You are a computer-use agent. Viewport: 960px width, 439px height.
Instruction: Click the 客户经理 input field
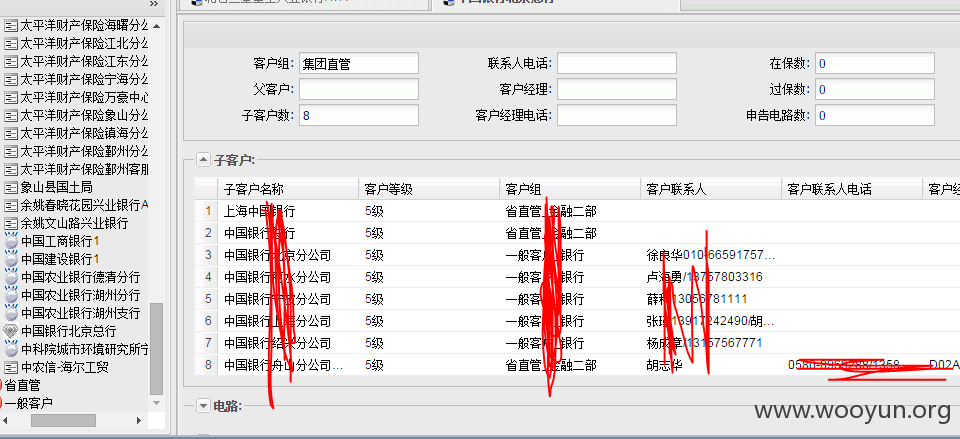click(x=617, y=89)
